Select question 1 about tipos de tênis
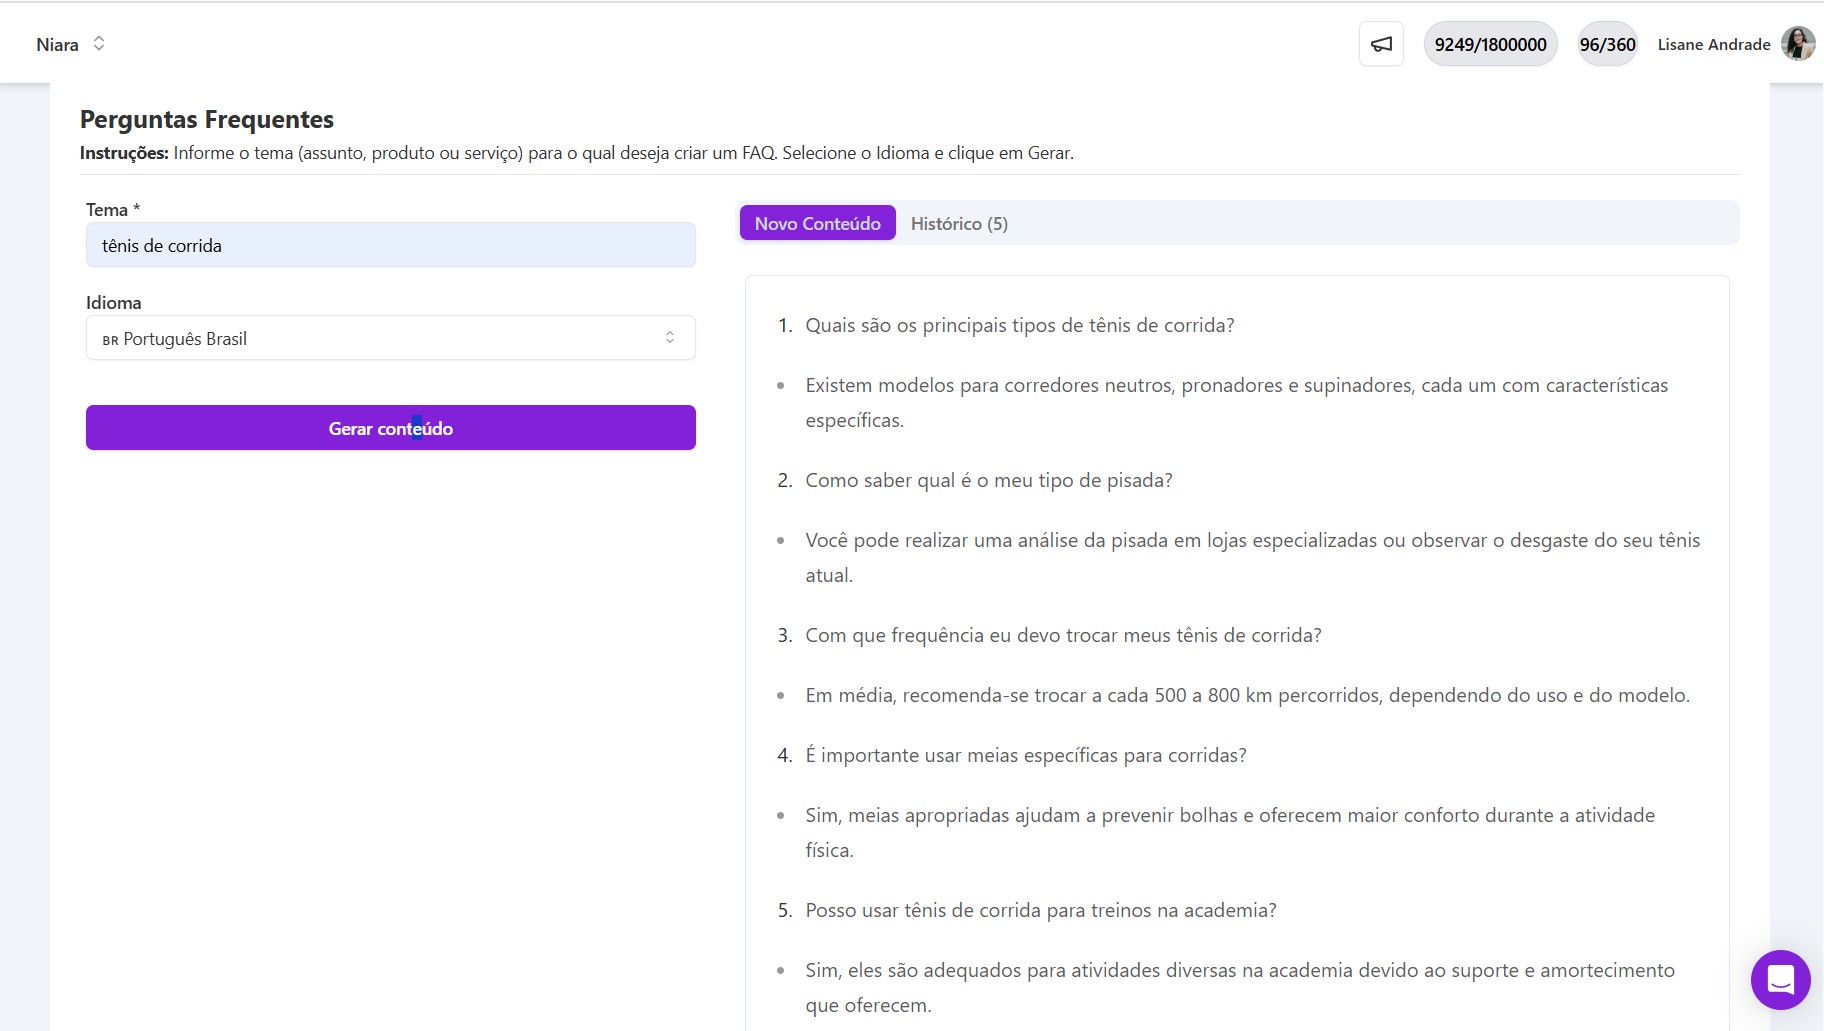Viewport: 1824px width, 1031px height. (1019, 324)
